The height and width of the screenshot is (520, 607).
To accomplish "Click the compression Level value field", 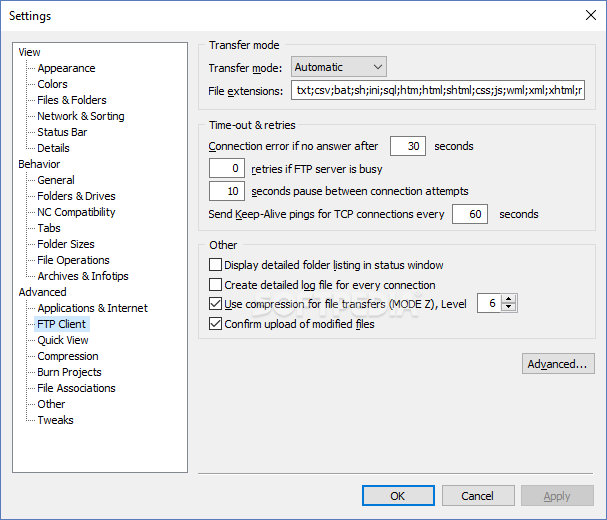I will click(x=490, y=303).
